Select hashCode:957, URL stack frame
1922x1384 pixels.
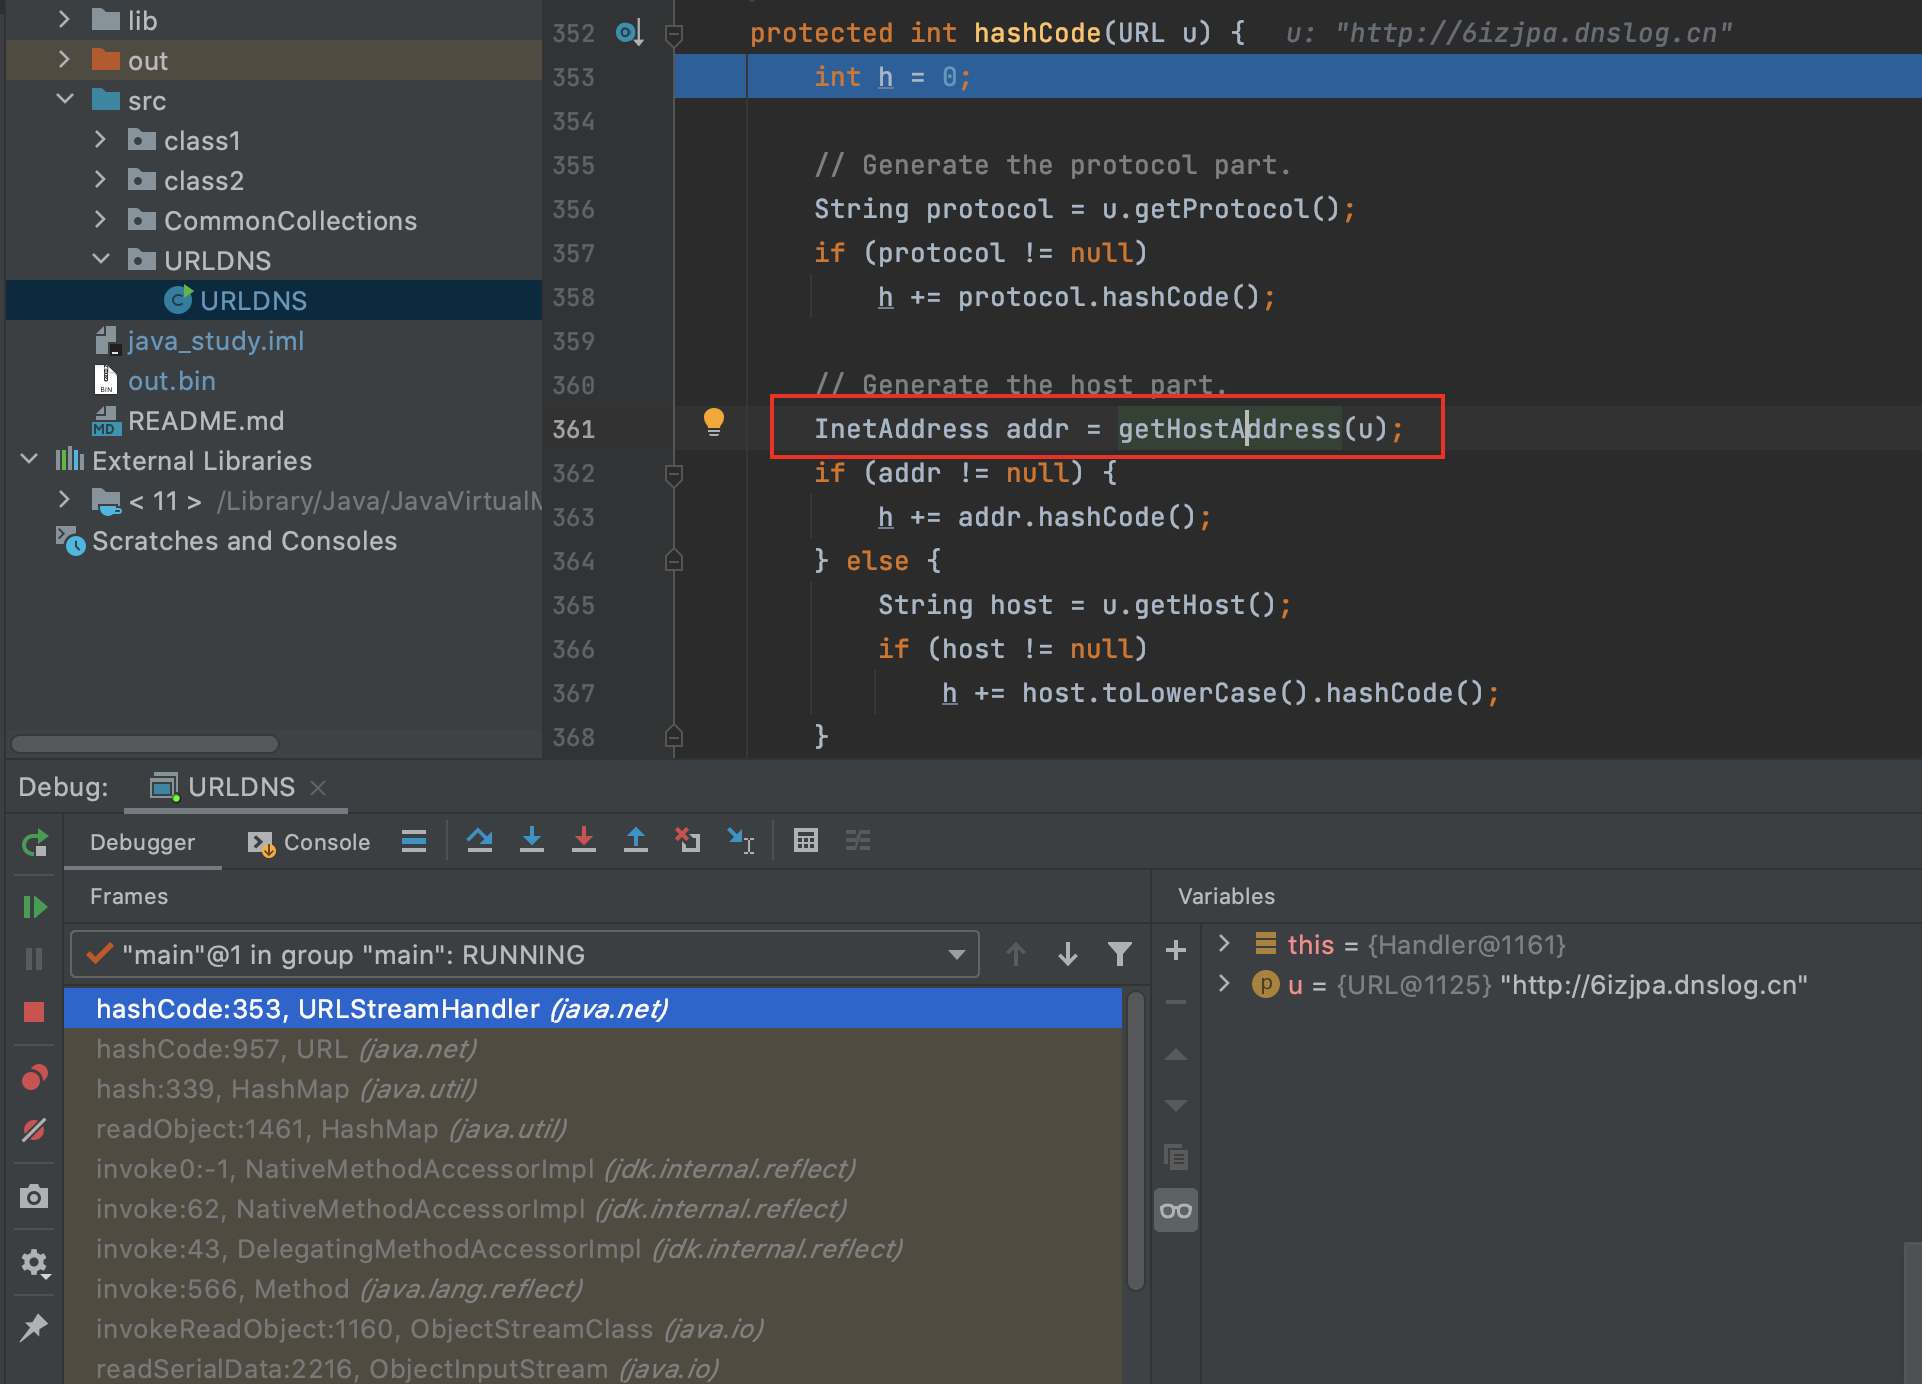(285, 1049)
